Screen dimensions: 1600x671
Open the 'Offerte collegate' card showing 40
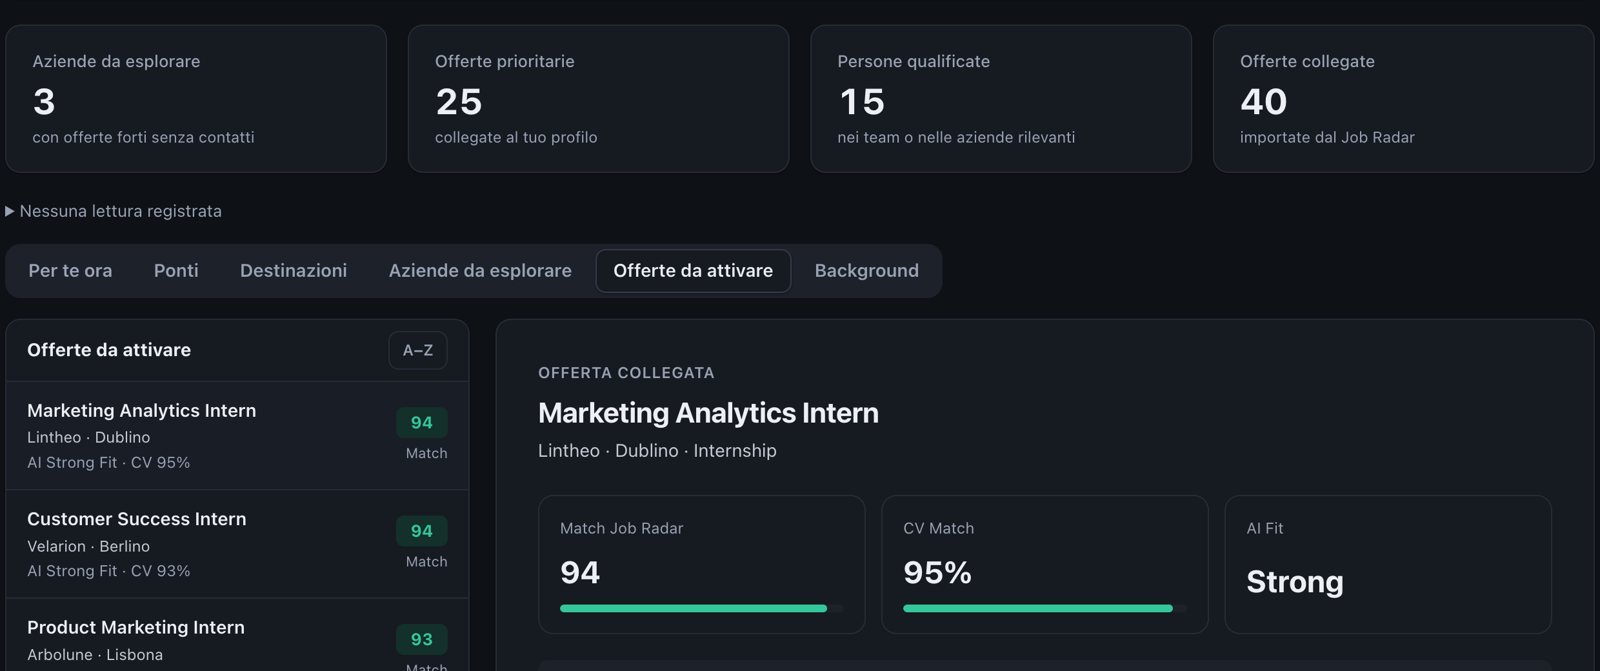point(1403,99)
